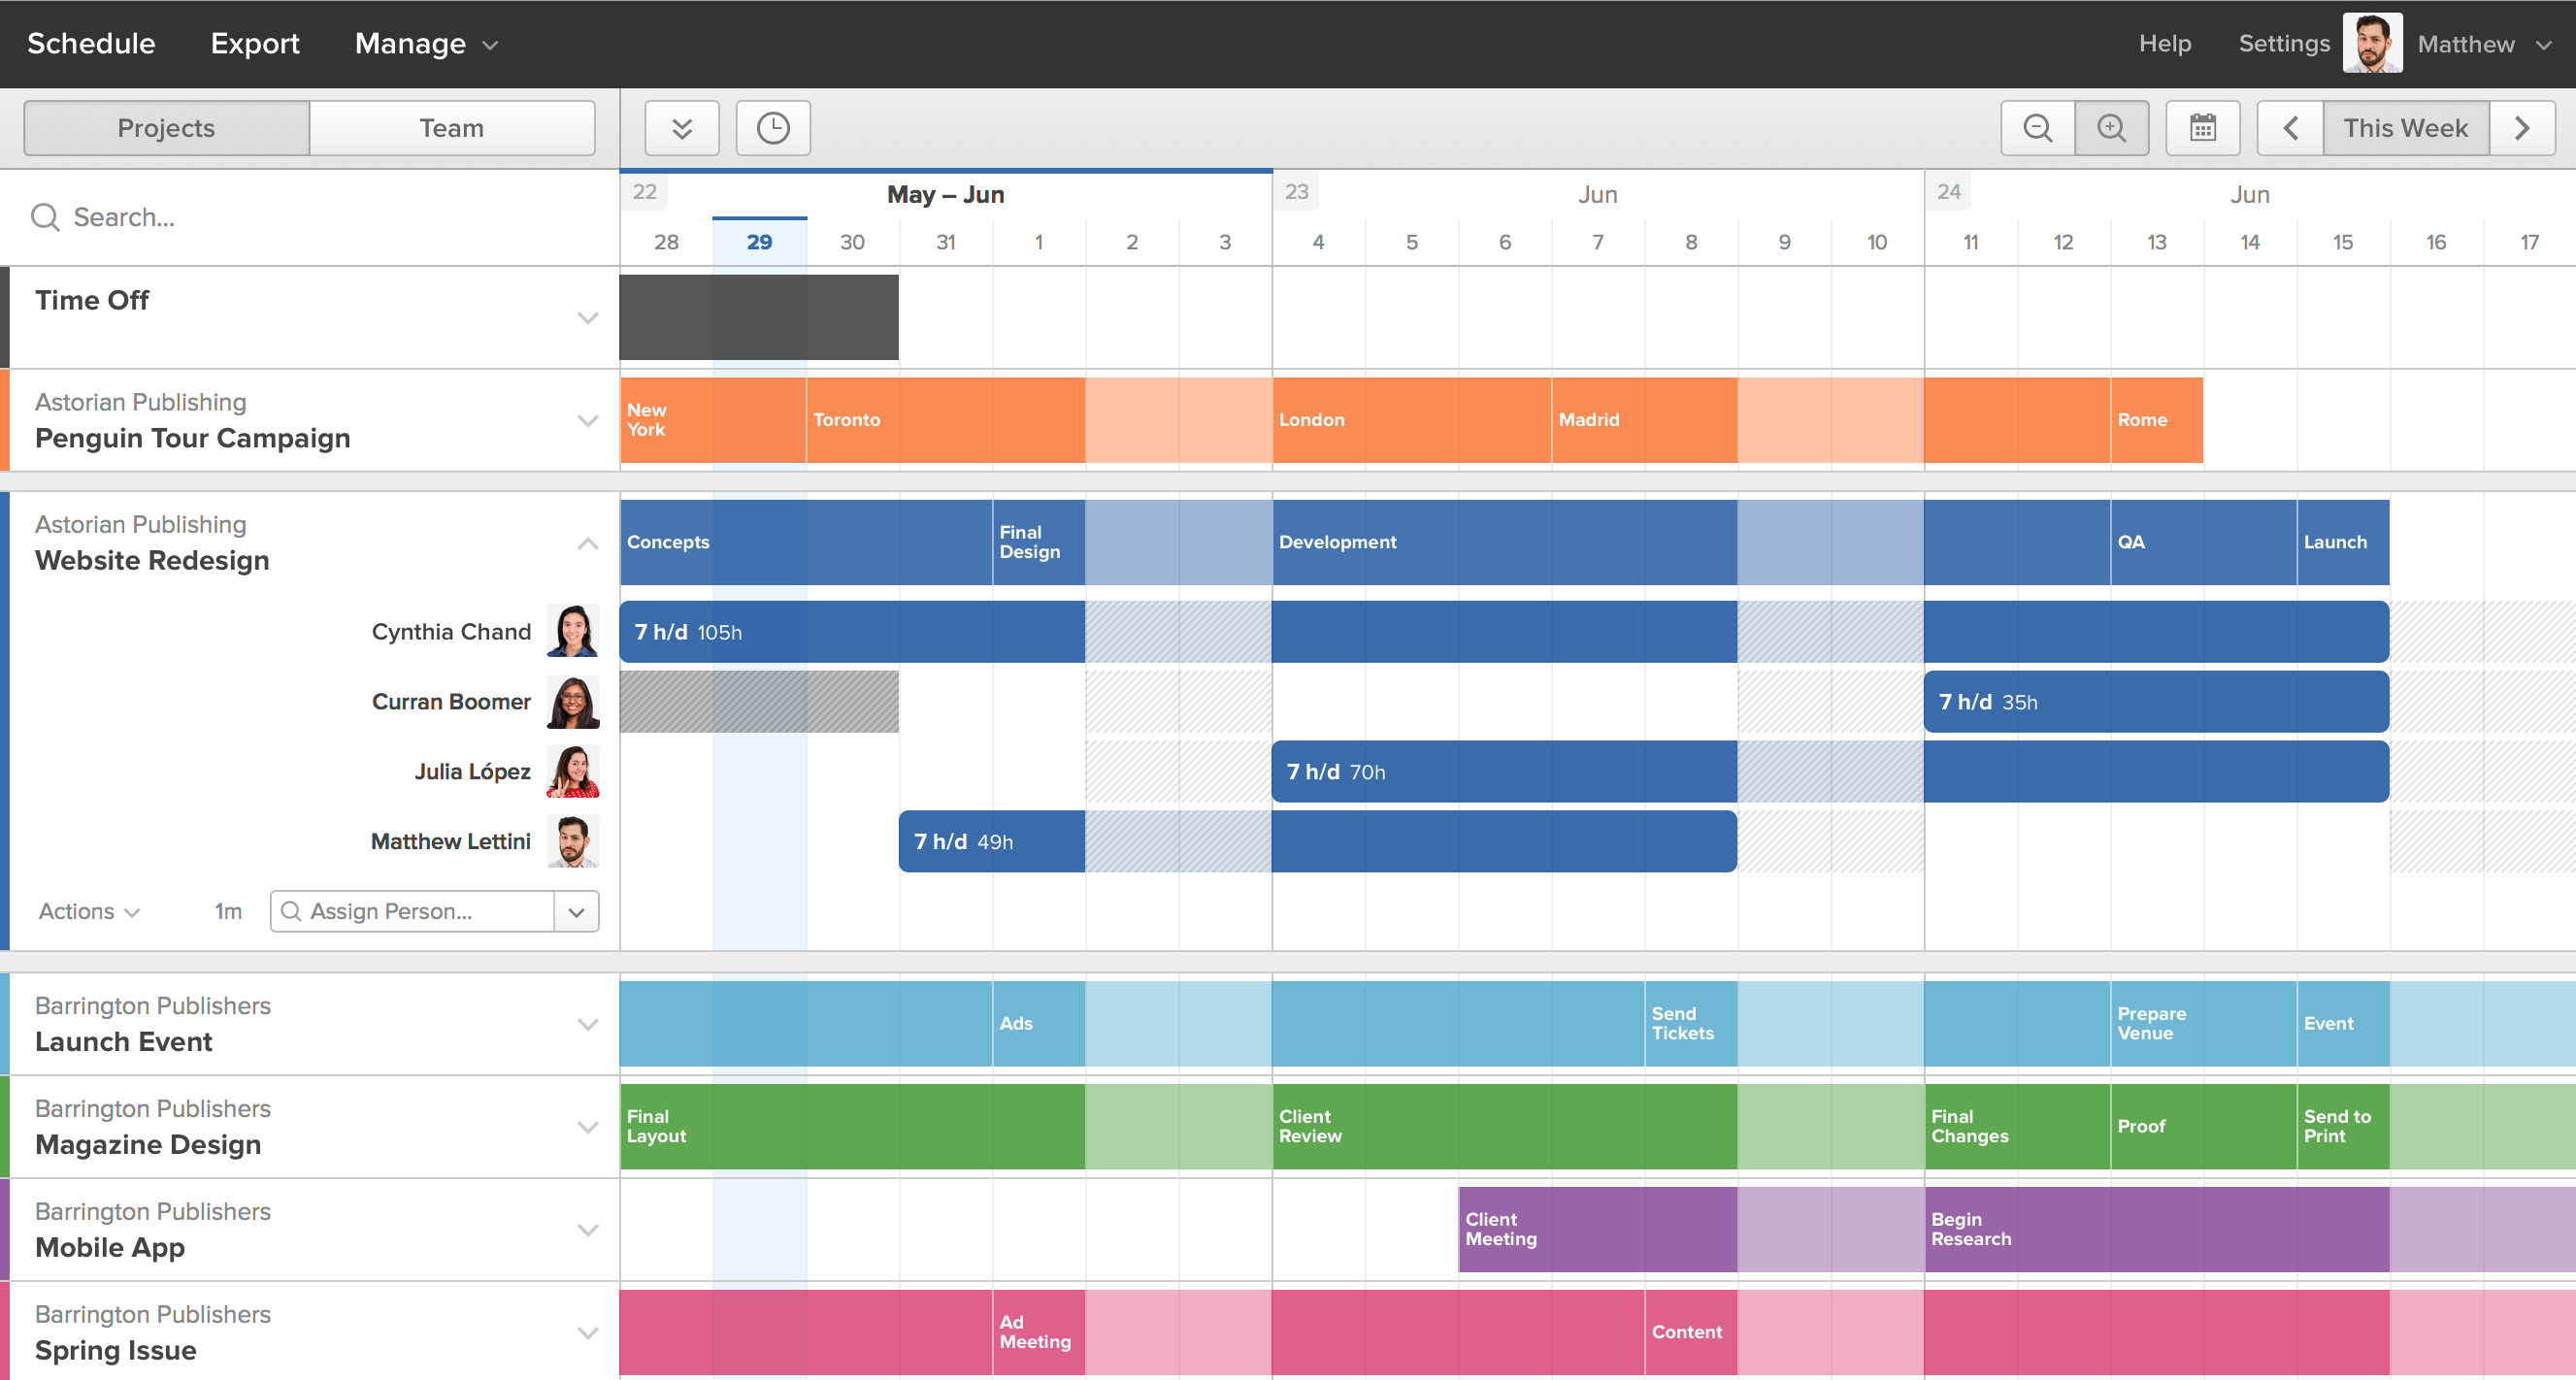2576x1380 pixels.
Task: Click the Export menu item
Action: pyautogui.click(x=255, y=45)
